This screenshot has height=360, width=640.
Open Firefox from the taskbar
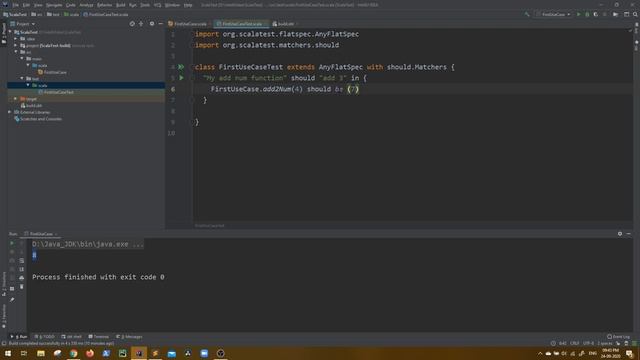click(x=90, y=353)
